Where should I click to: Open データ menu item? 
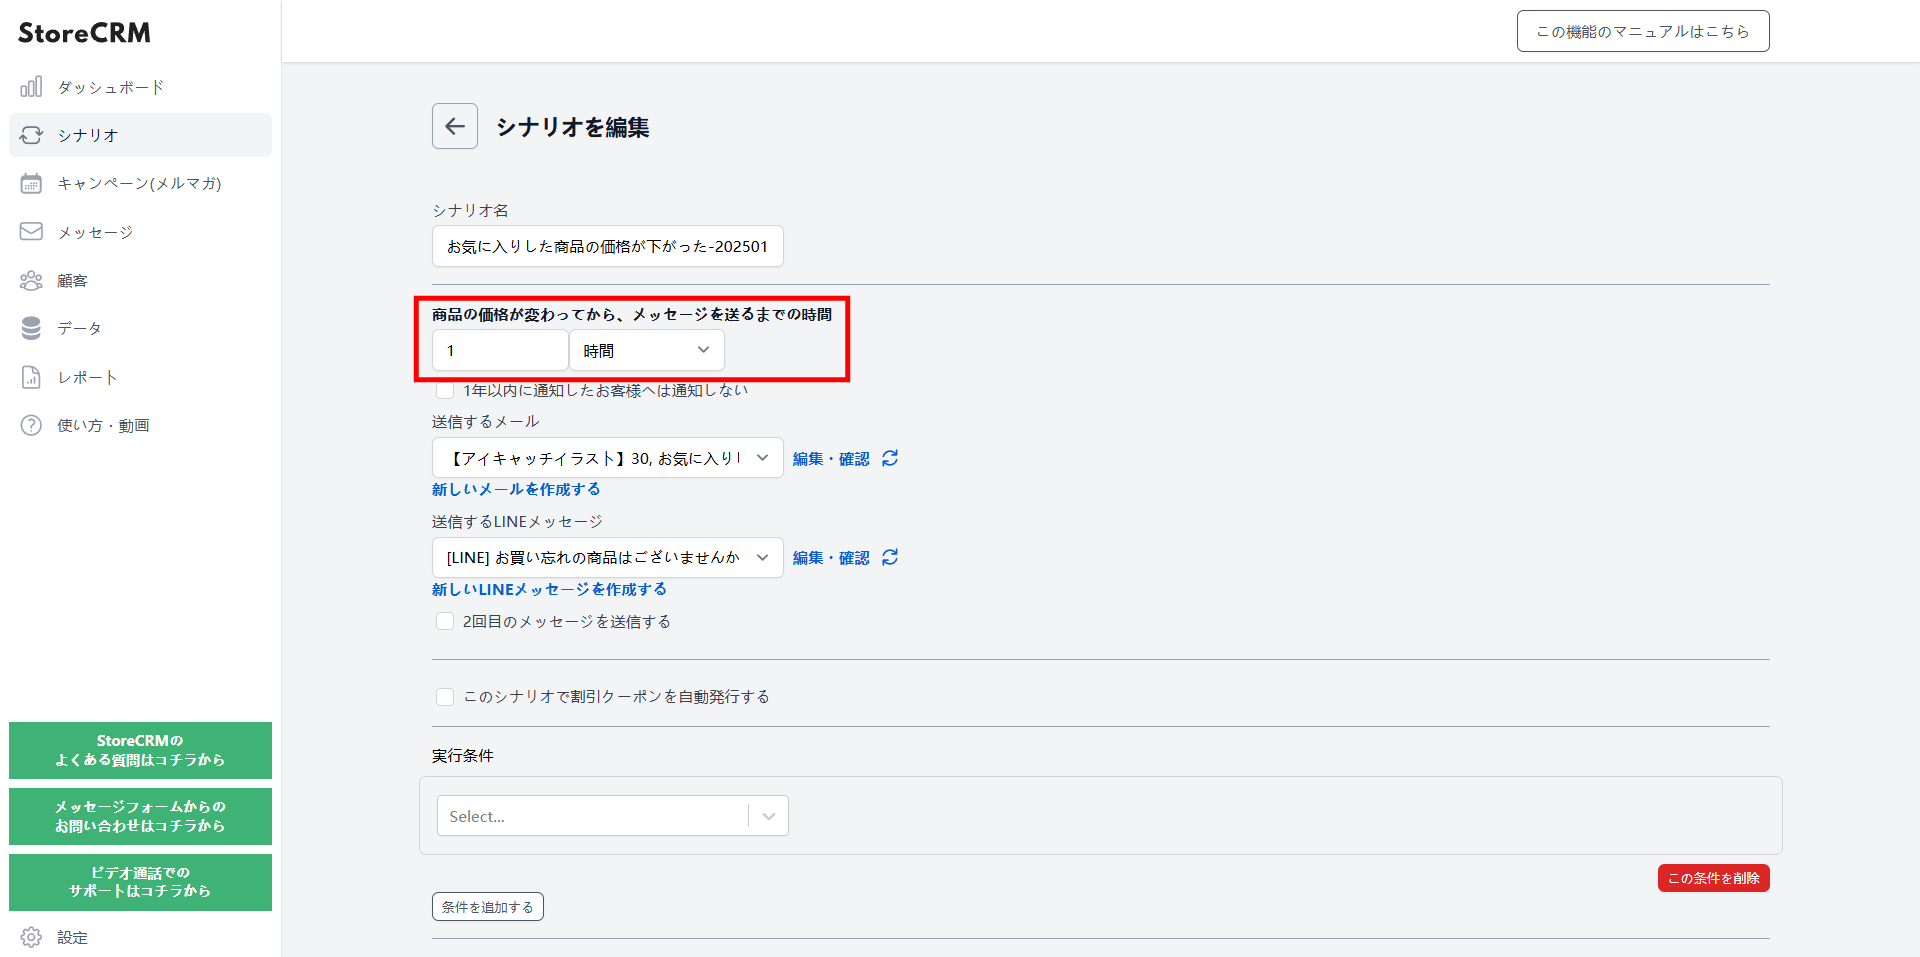[x=140, y=328]
